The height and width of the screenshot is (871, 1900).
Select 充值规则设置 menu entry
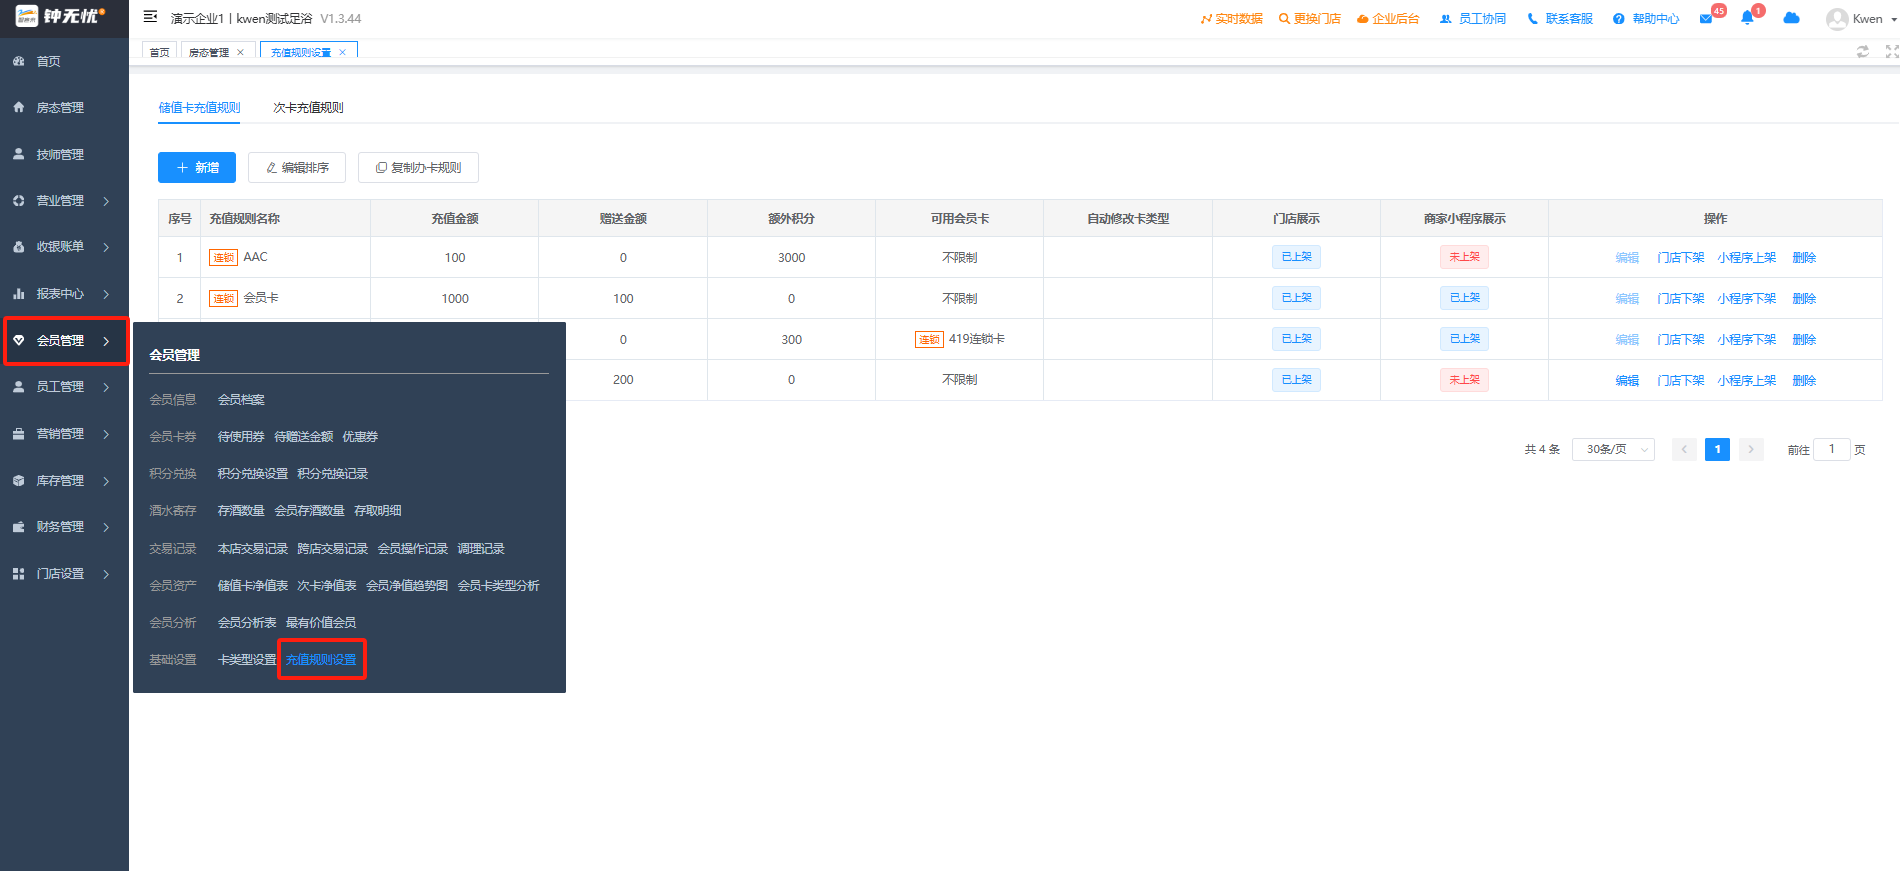pos(321,660)
